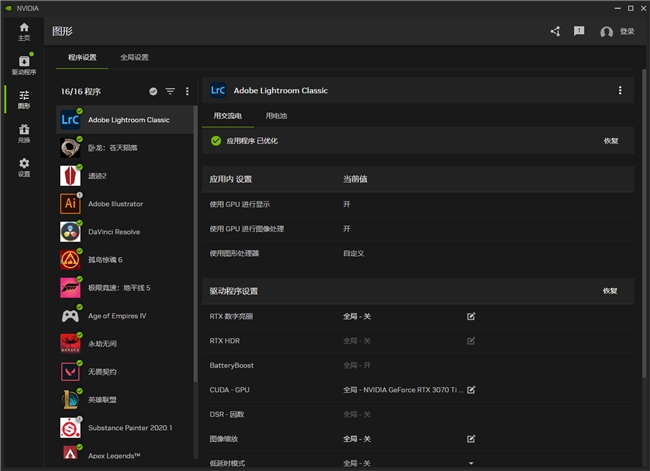Switch to the 全局设置 tab
Image resolution: width=650 pixels, height=471 pixels.
(134, 57)
